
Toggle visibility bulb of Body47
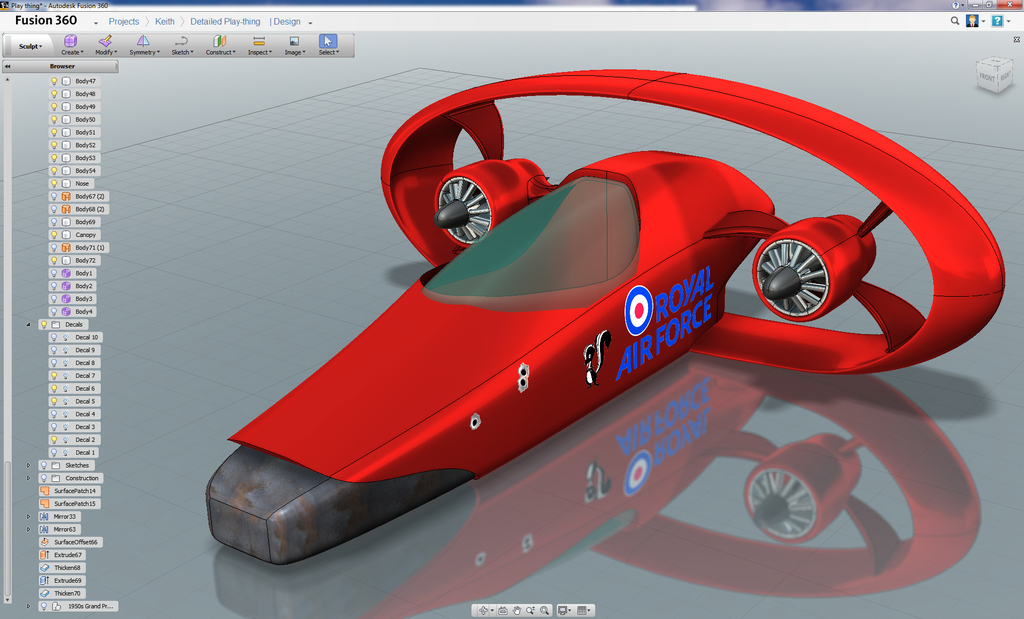[54, 81]
